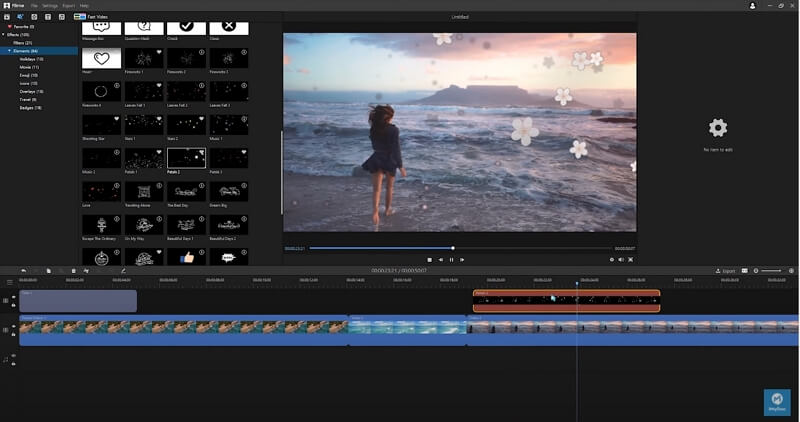
Task: Open the crop tool in timeline toolbar
Action: (x=86, y=271)
